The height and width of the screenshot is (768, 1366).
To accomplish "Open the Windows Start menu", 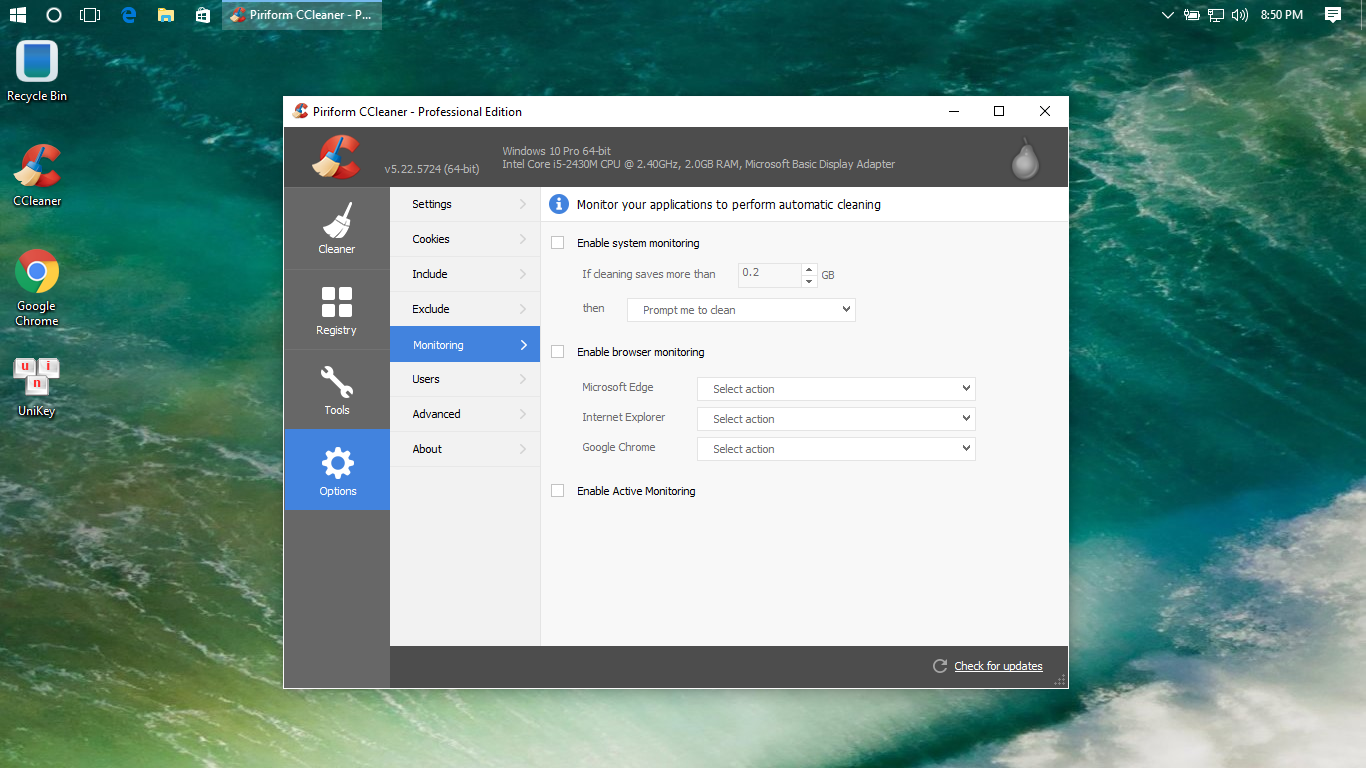I will [x=17, y=15].
